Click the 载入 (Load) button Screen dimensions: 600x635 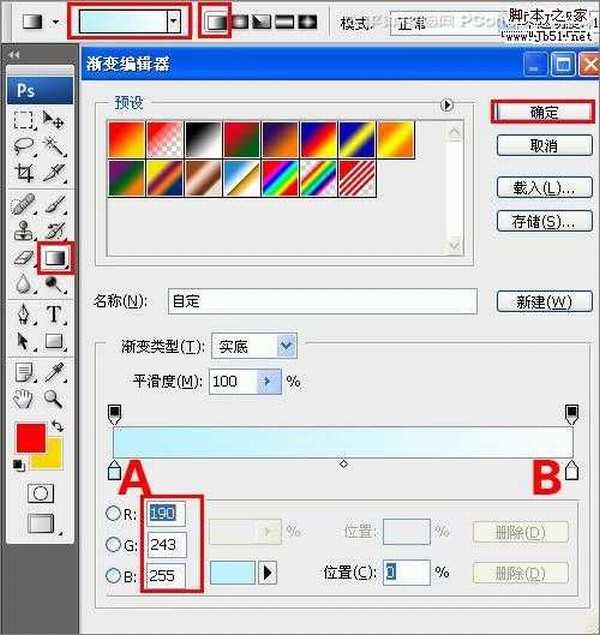[x=537, y=188]
